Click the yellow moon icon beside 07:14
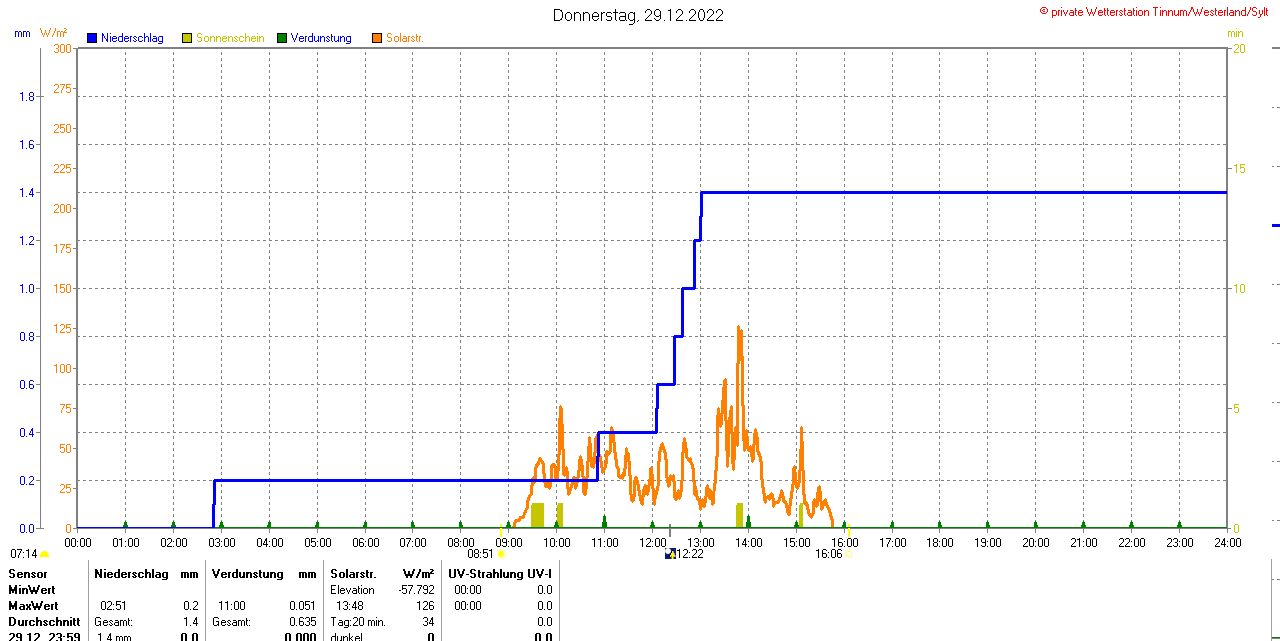This screenshot has height=641, width=1280. [45, 553]
